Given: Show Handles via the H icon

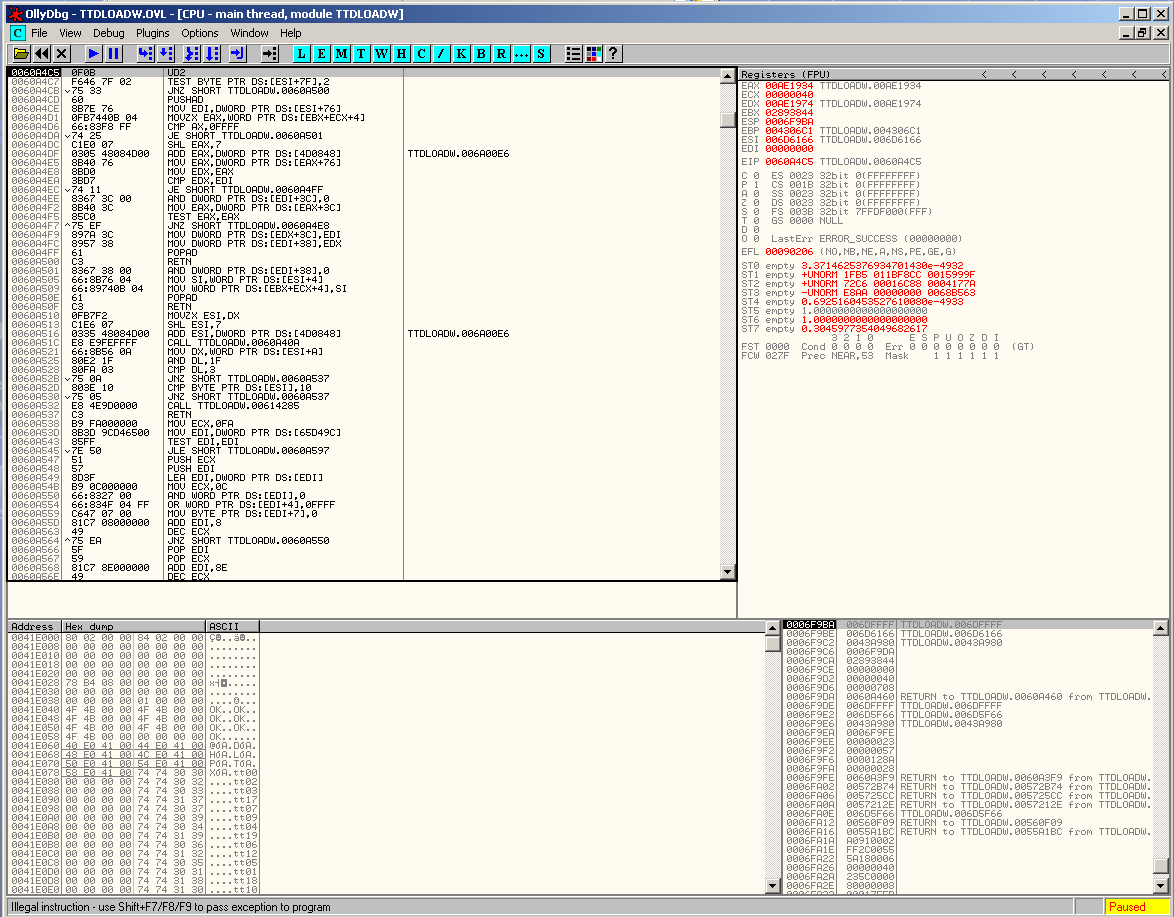Looking at the screenshot, I should pyautogui.click(x=401, y=53).
